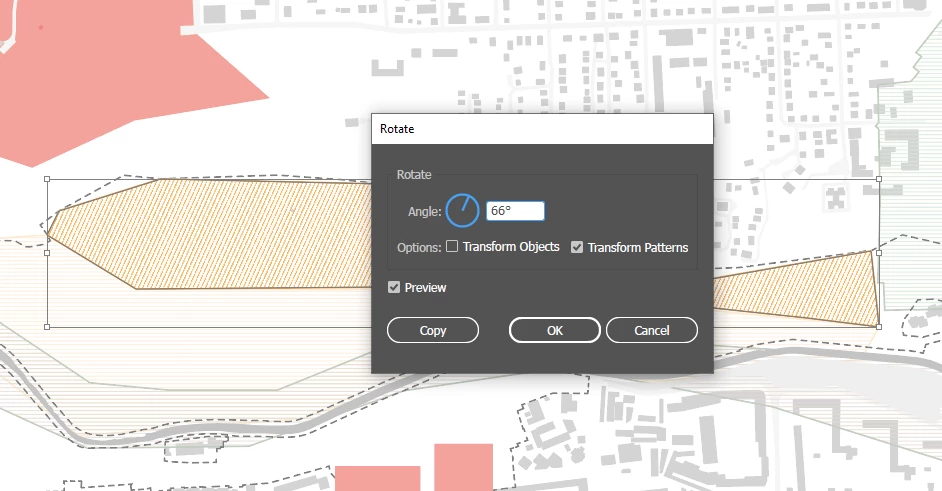Uncheck Transform Patterns option

pos(577,247)
